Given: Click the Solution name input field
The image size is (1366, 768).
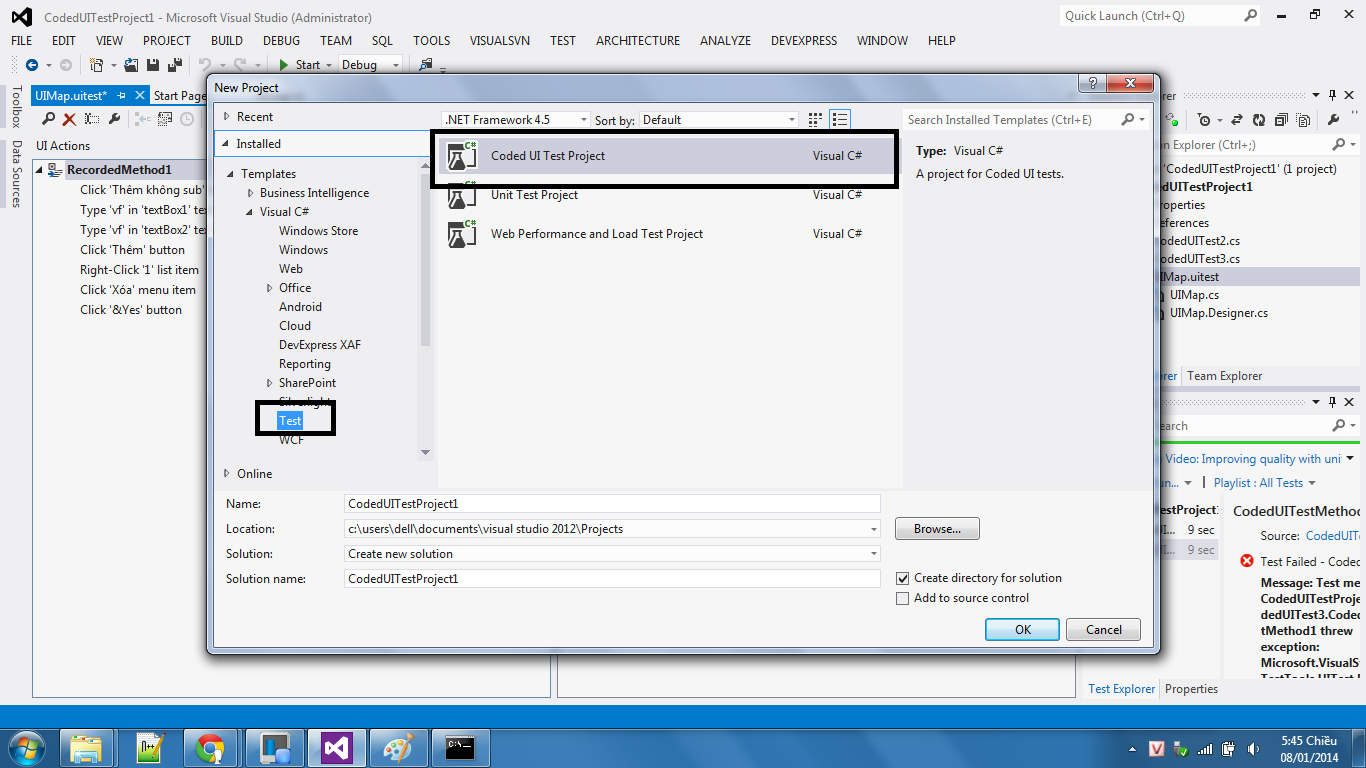Looking at the screenshot, I should pos(612,578).
